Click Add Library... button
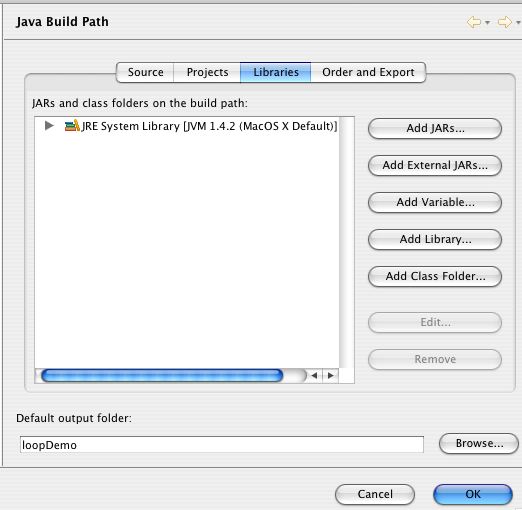The width and height of the screenshot is (522, 510). 435,239
